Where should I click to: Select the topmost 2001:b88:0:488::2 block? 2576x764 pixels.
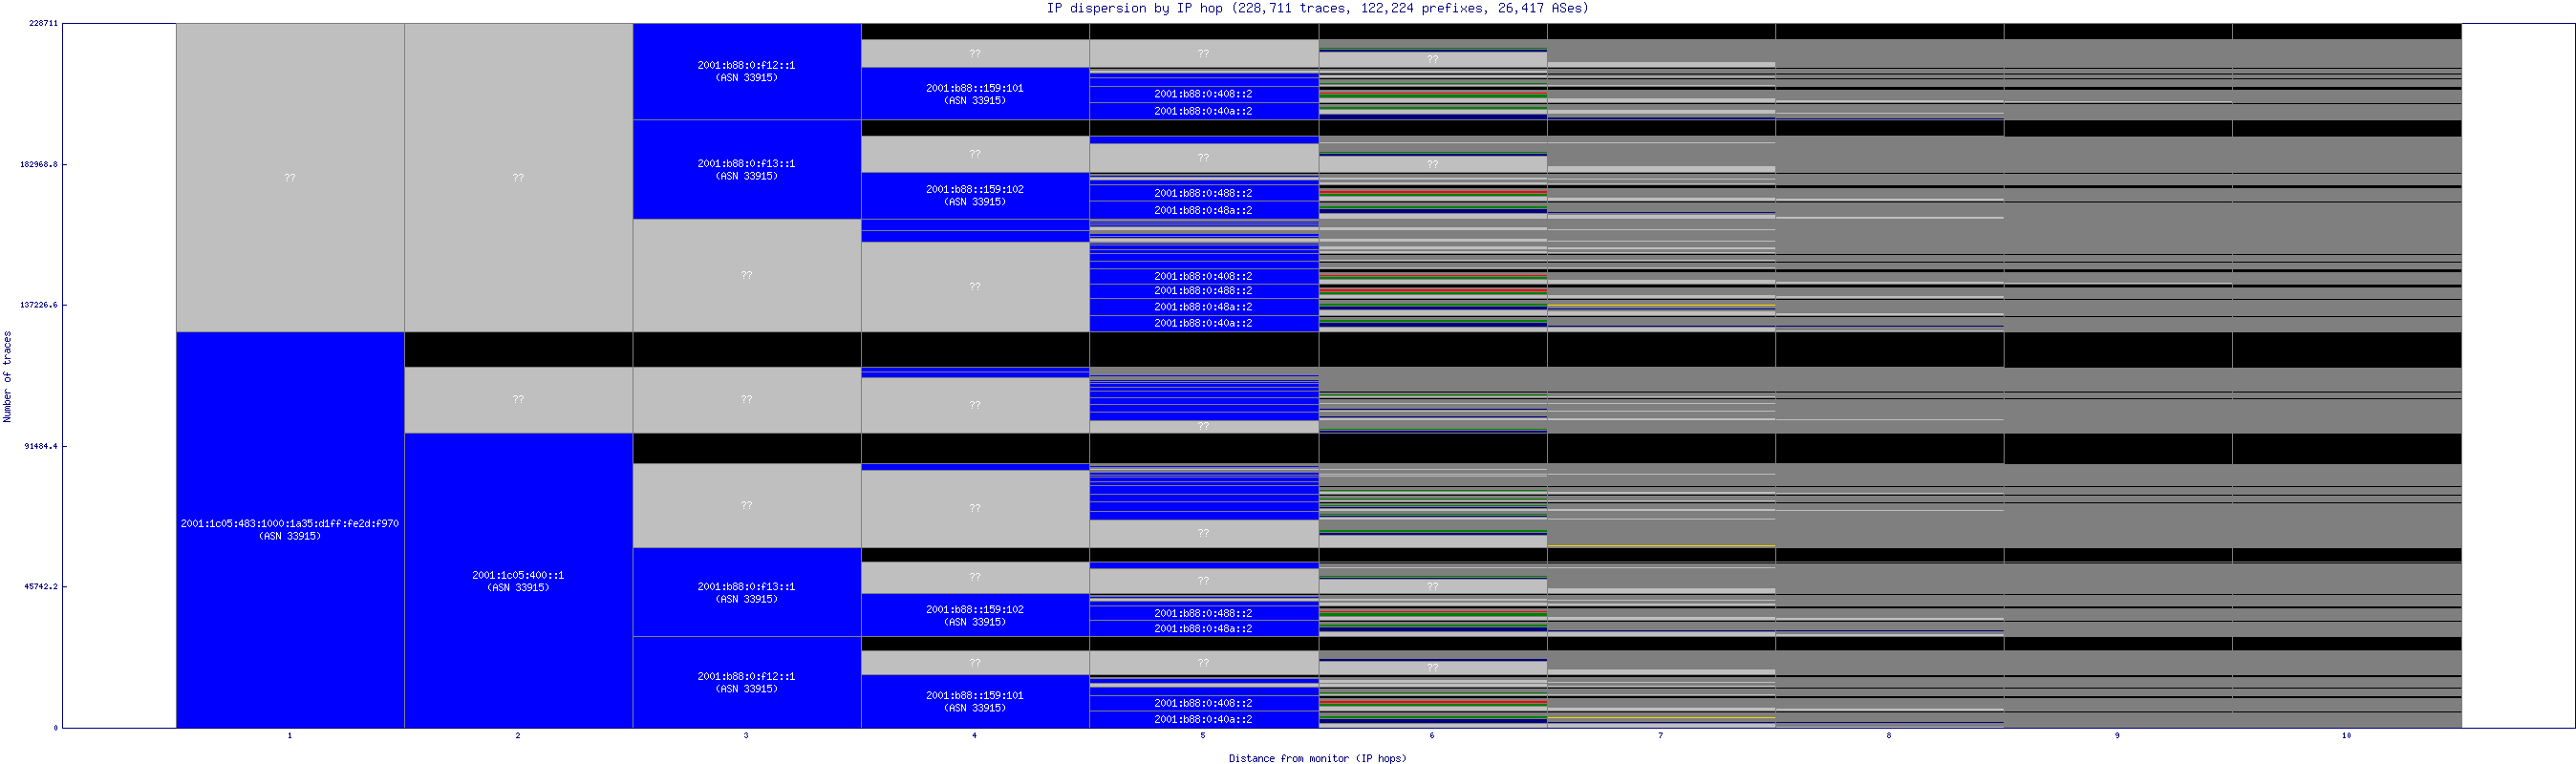click(1204, 193)
